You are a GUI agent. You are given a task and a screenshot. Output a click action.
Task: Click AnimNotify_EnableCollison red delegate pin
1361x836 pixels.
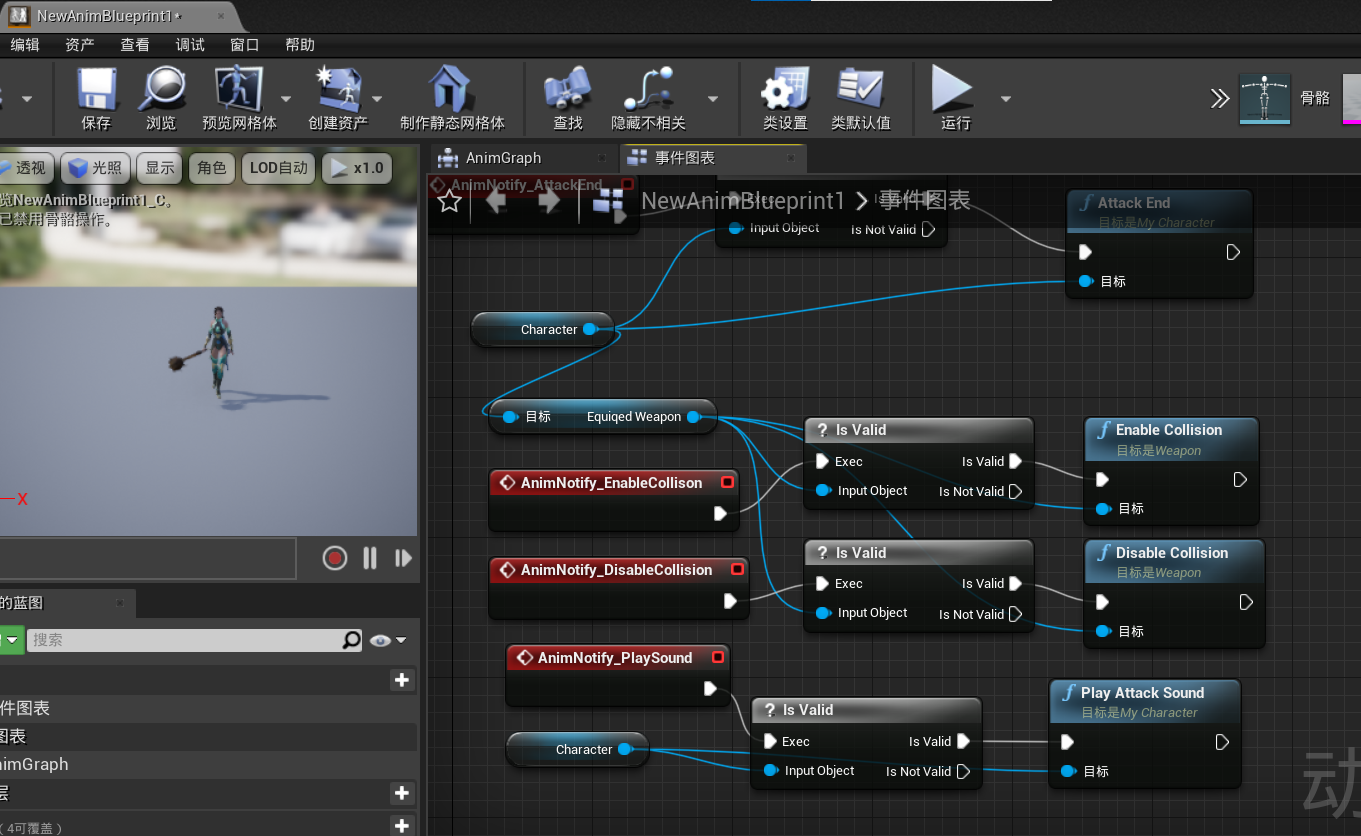[727, 483]
